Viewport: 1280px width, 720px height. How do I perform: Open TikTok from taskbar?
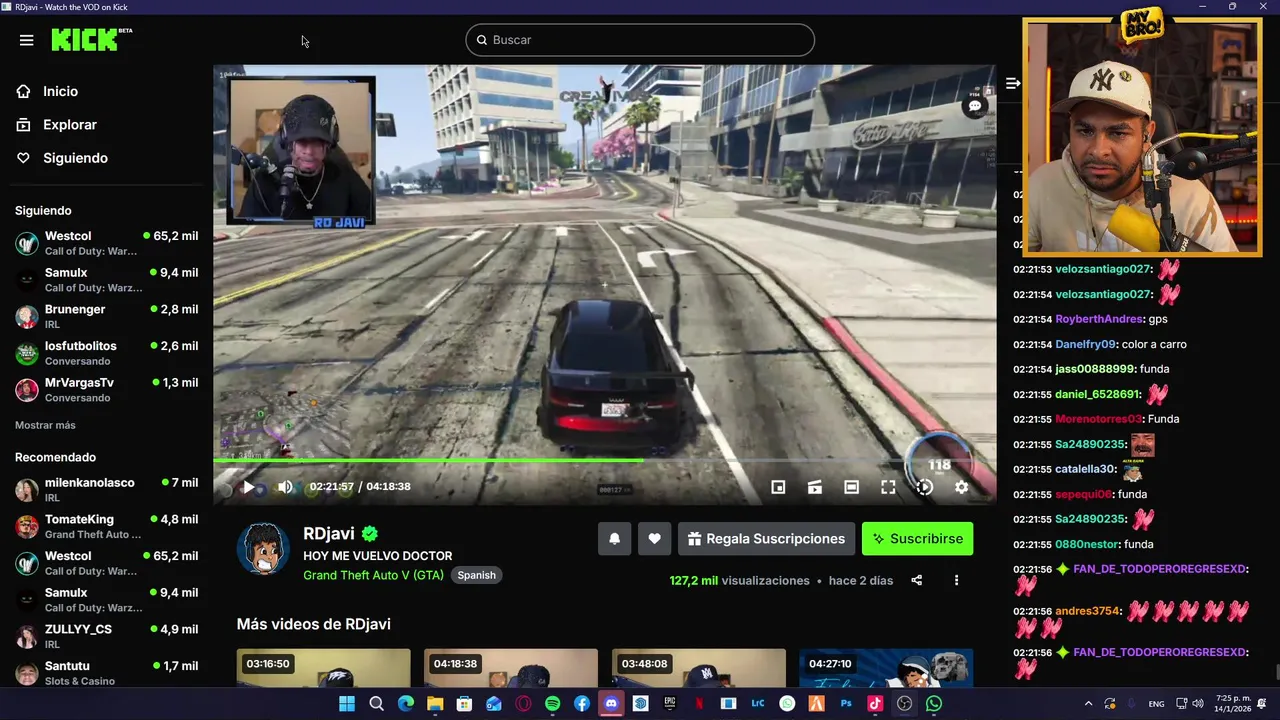(x=875, y=704)
